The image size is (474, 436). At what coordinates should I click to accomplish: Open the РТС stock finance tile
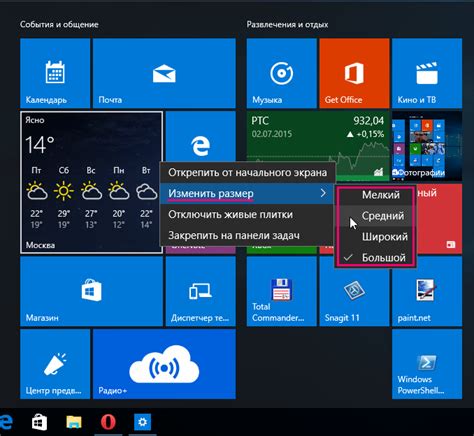click(318, 137)
